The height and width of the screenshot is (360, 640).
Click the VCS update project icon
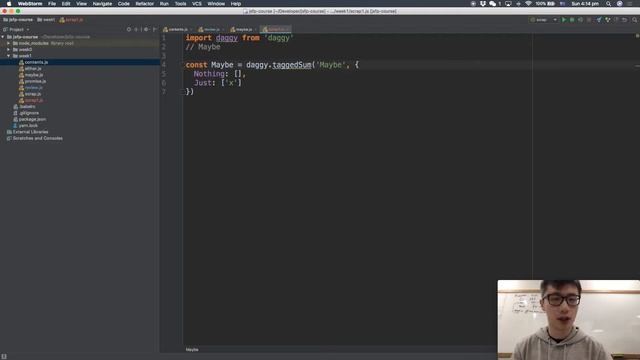point(599,20)
